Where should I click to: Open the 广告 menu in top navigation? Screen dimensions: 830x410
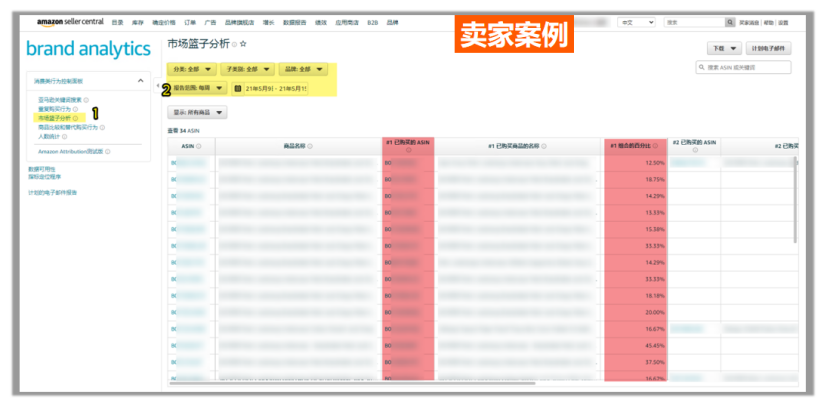tap(210, 23)
